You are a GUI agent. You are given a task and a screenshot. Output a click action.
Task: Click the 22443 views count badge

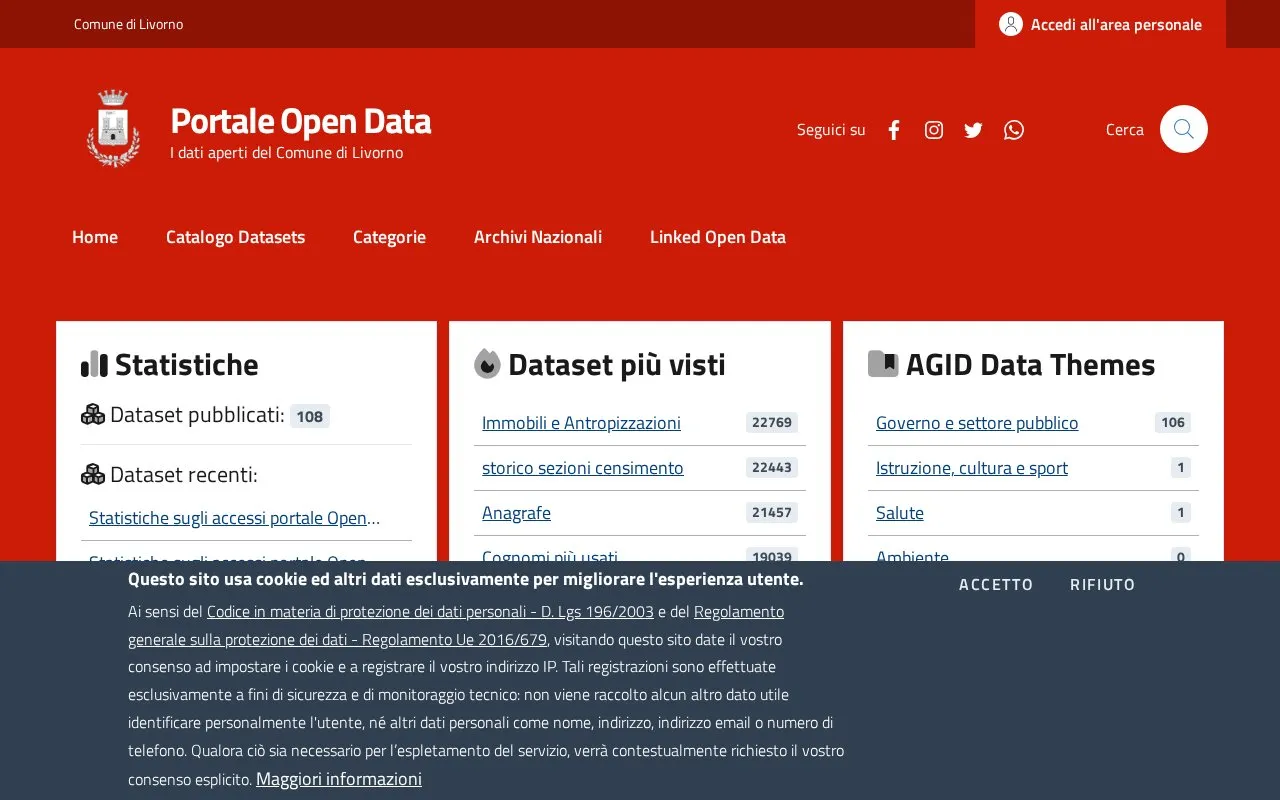(x=772, y=468)
